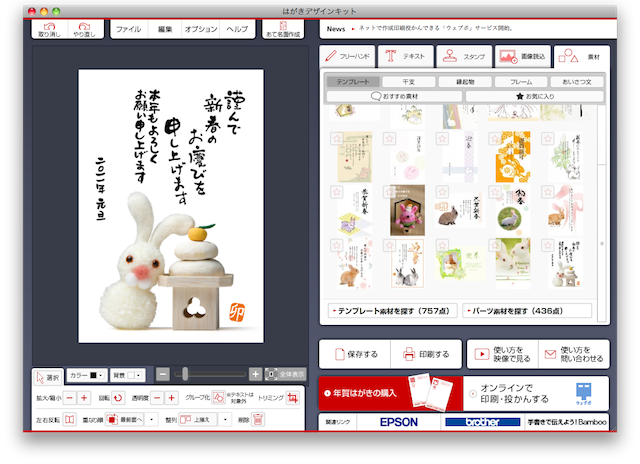640x464 pixels.
Task: Flip the image with the 左右反転 icon
Action: coord(69,419)
